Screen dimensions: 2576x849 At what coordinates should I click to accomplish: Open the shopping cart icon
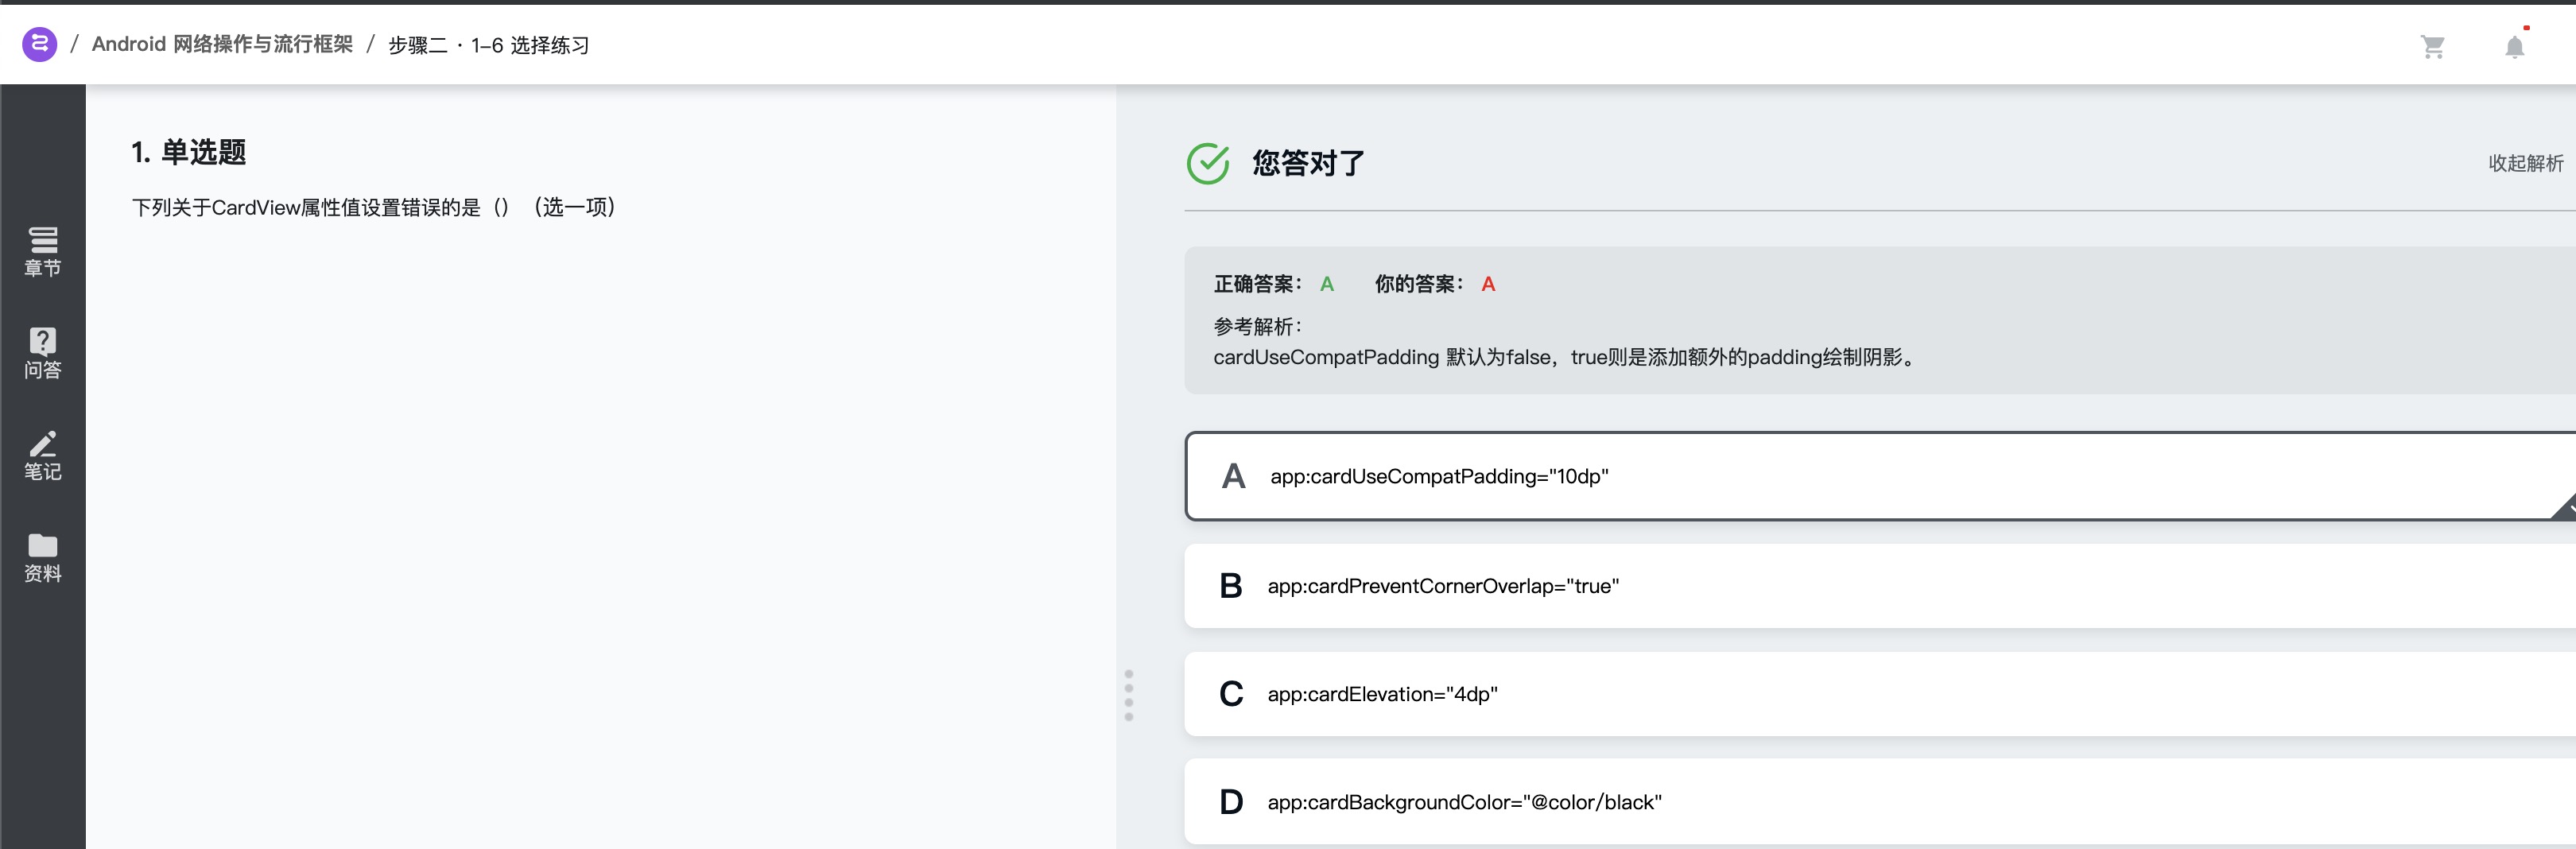2432,47
